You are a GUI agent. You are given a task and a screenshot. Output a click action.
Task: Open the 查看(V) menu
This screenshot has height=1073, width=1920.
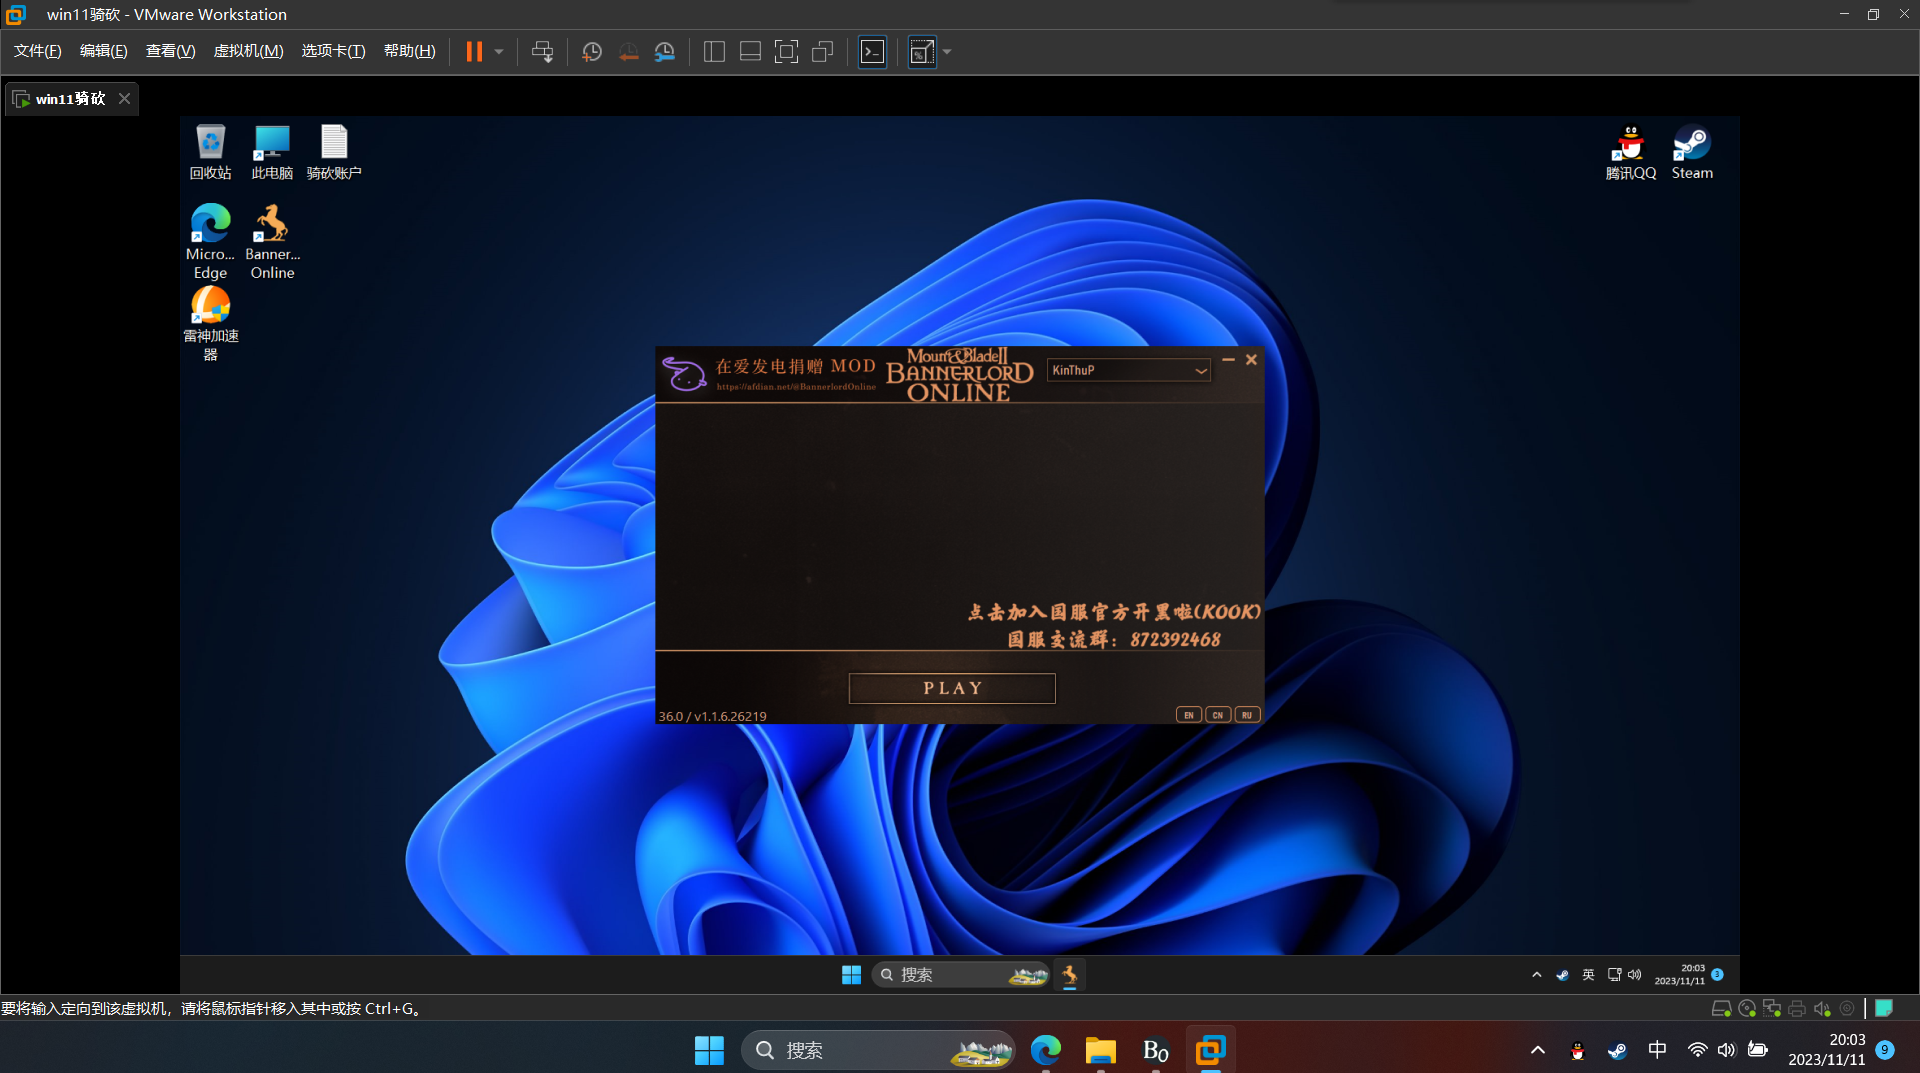pos(170,51)
